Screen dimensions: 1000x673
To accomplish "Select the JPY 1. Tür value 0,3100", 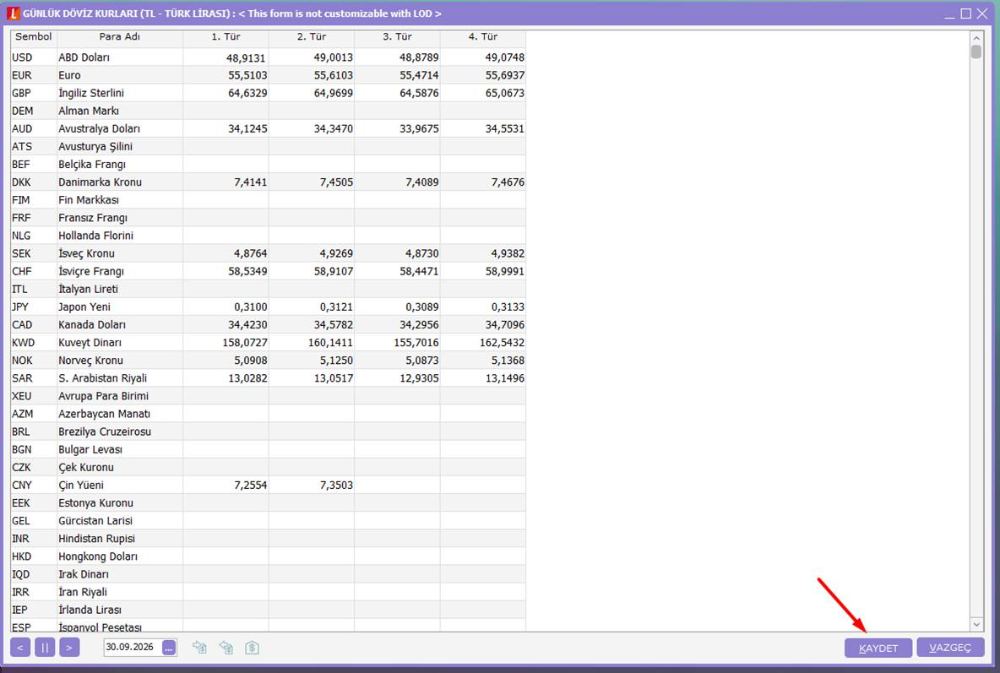I will tap(251, 307).
